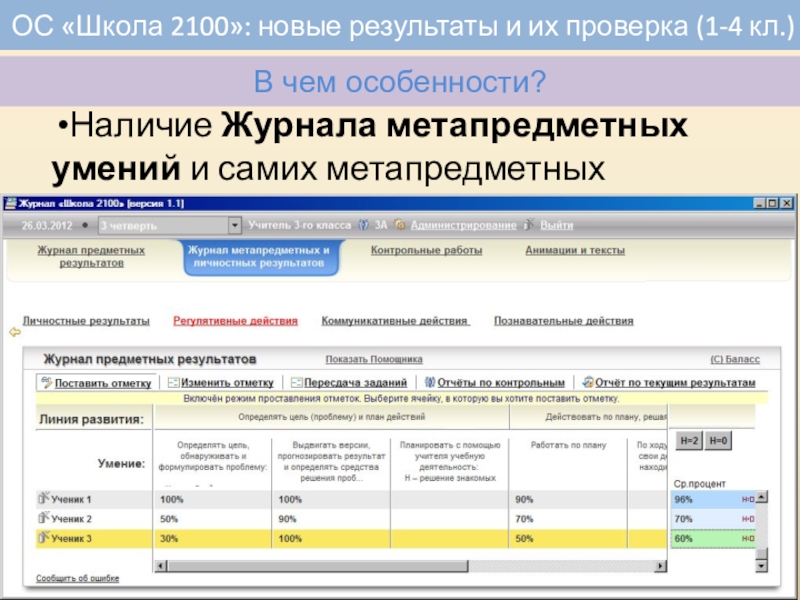Click the horizontal scrollbar thumb
This screenshot has width=800, height=600.
click(318, 566)
